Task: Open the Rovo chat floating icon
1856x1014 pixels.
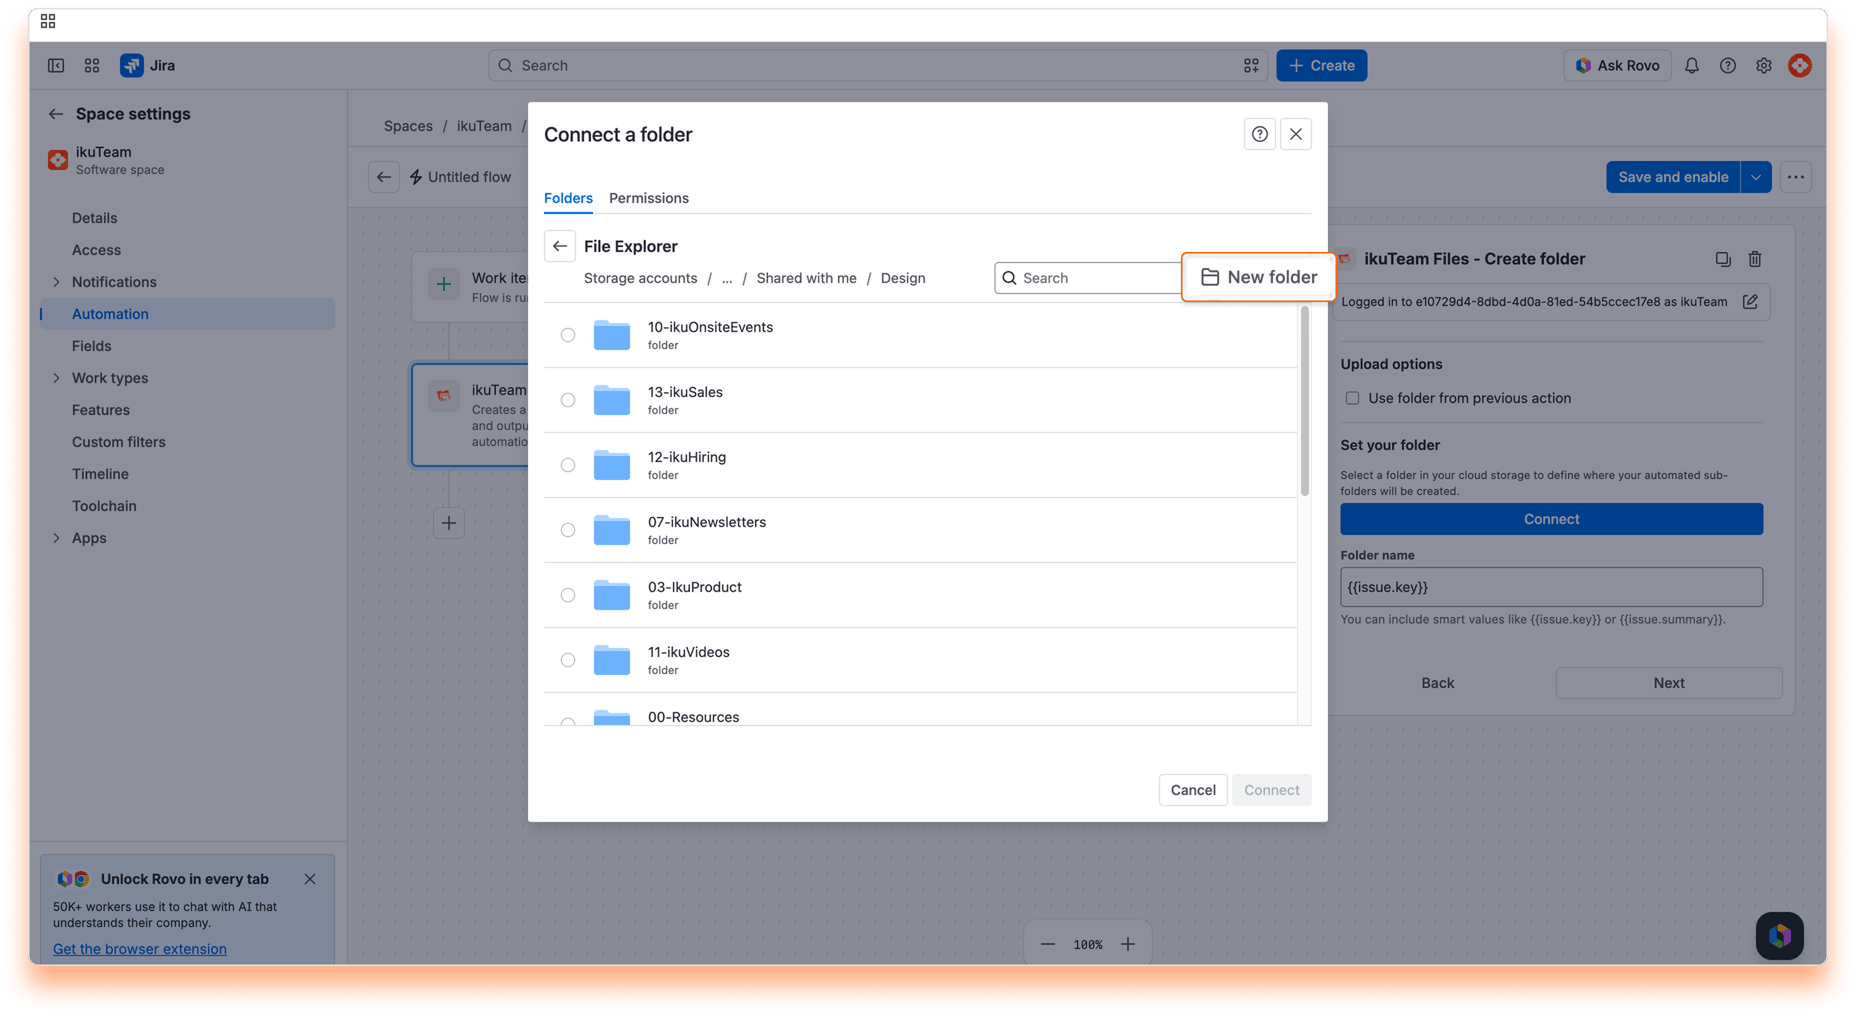Action: (1780, 936)
